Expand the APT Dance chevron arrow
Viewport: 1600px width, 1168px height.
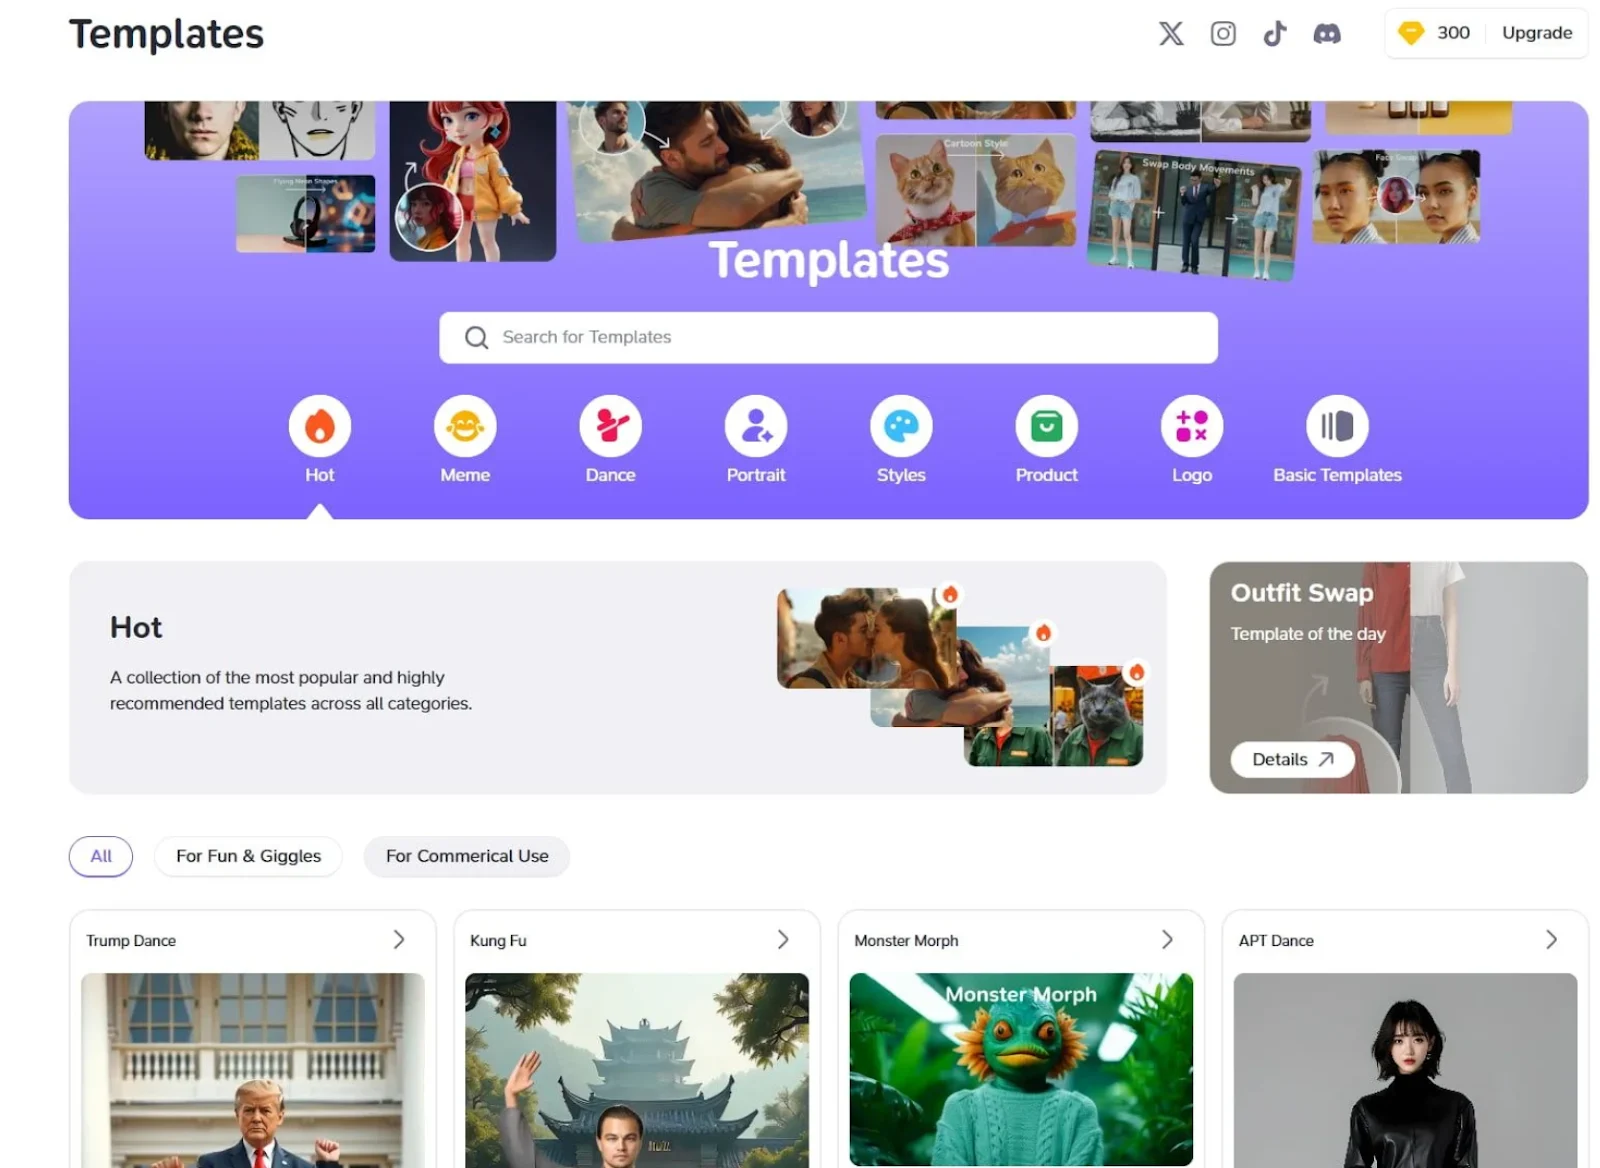point(1551,940)
